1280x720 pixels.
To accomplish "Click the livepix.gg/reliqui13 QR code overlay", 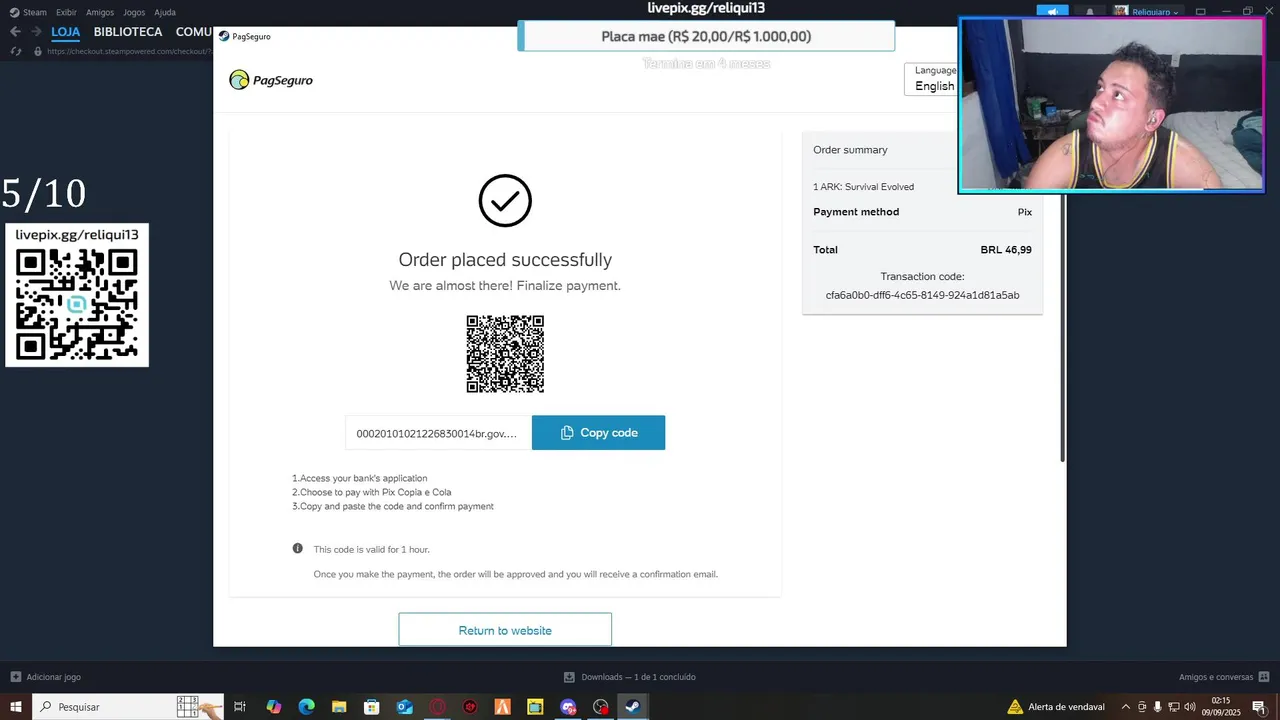I will 77,304.
